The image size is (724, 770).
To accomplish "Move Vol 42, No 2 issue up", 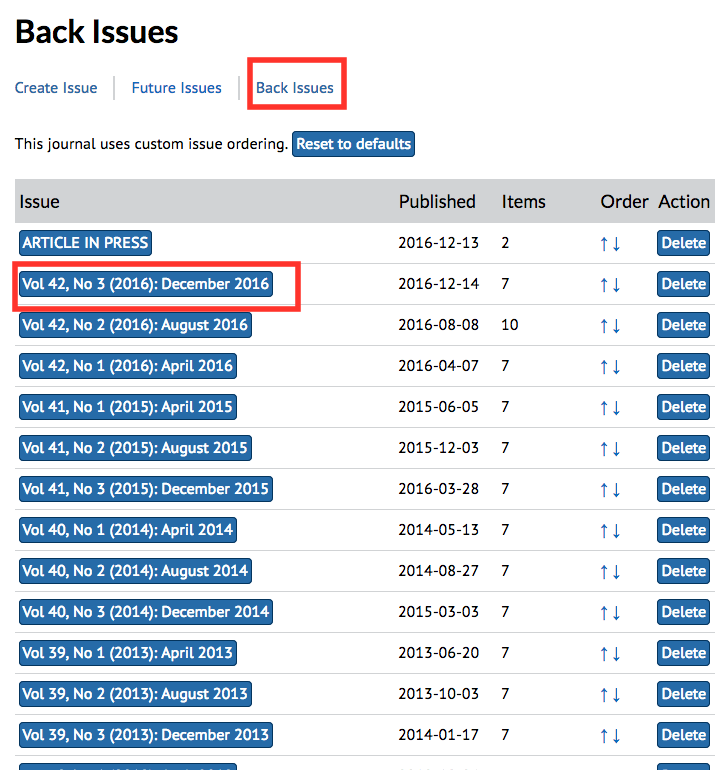I will coord(604,325).
